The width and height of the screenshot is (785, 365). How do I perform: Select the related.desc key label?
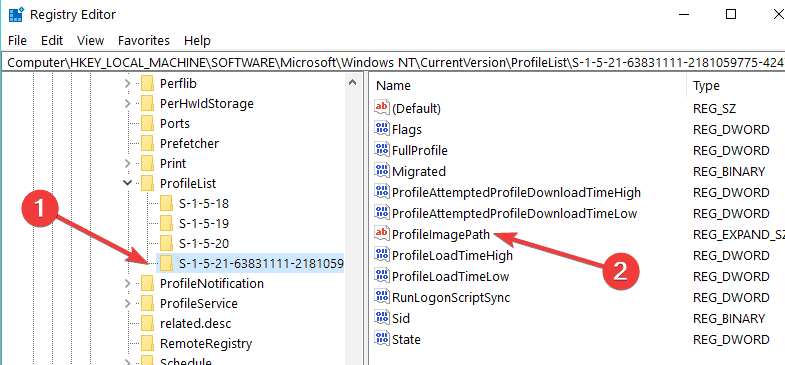tap(195, 324)
